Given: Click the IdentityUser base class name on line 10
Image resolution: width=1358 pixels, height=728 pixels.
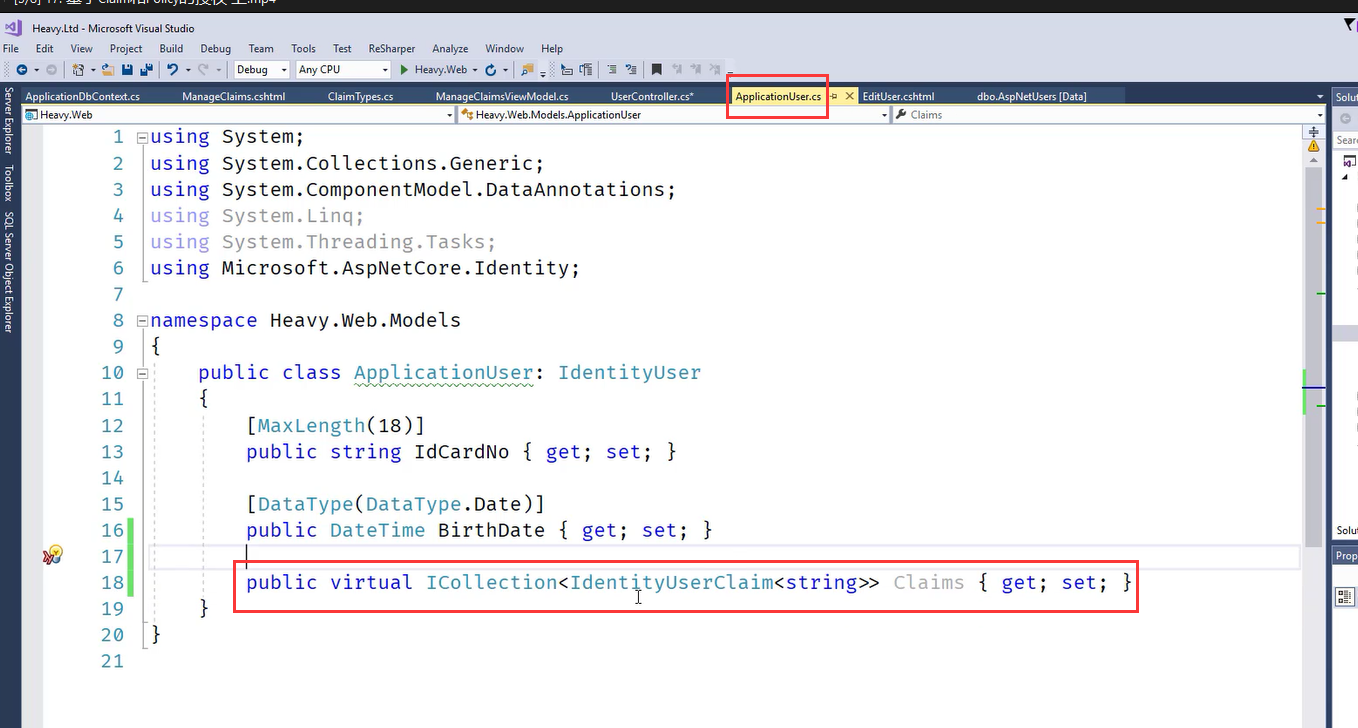Looking at the screenshot, I should coord(629,373).
